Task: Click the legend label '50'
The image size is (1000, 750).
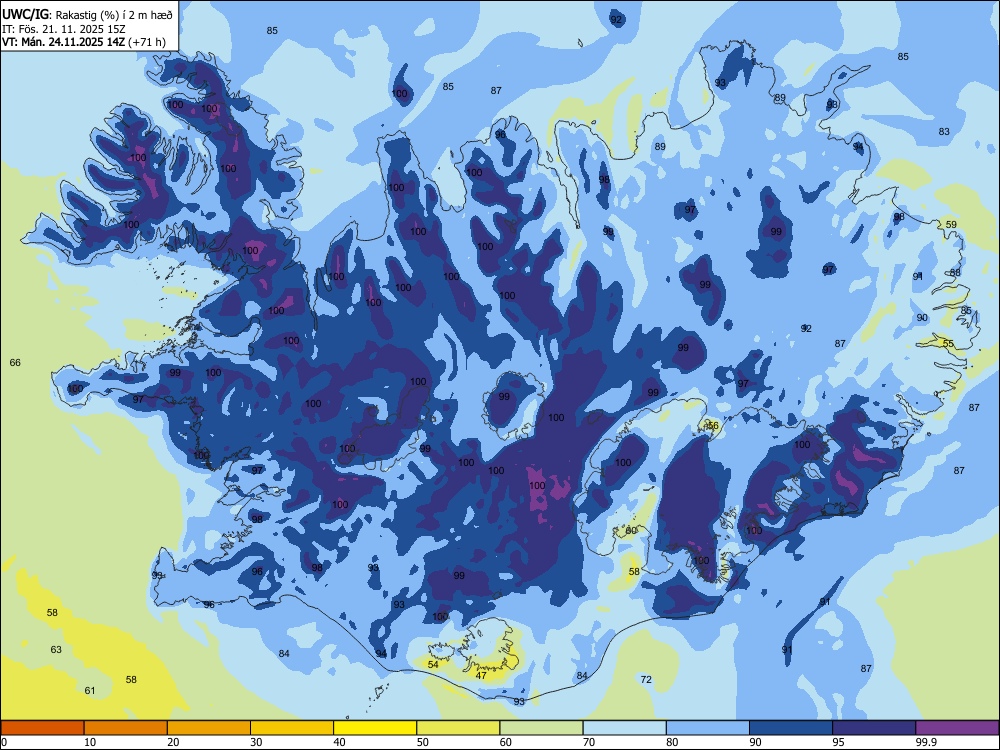Action: pos(423,742)
